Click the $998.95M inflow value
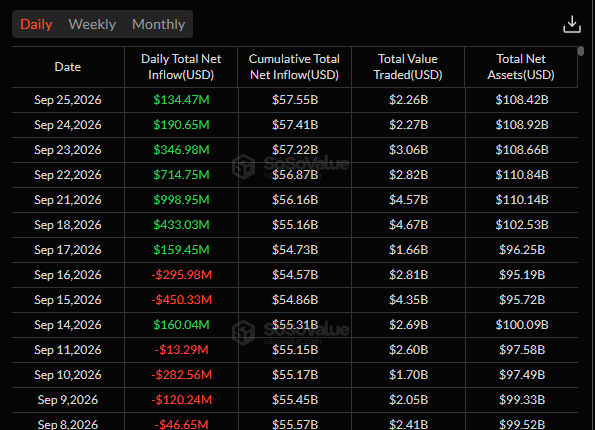Viewport: 595px width, 430px height. [x=181, y=200]
